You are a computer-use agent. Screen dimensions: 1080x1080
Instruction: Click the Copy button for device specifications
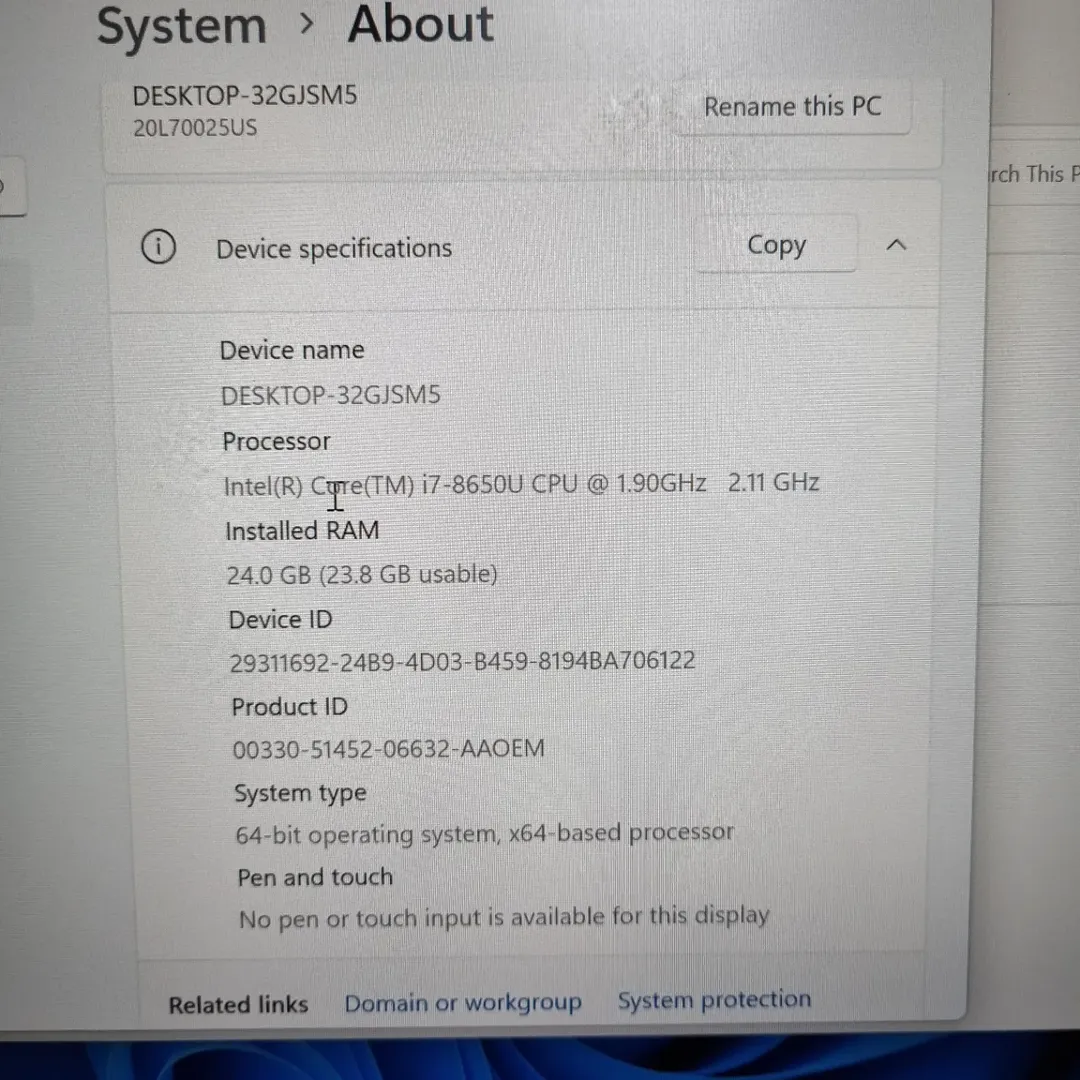(776, 244)
